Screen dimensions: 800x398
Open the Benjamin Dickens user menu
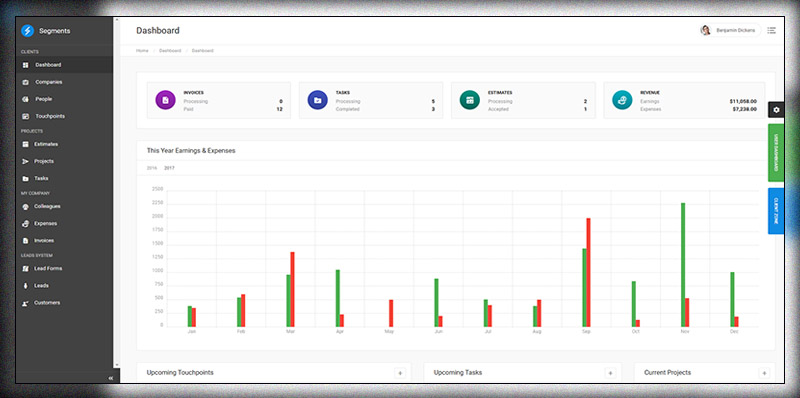[730, 31]
